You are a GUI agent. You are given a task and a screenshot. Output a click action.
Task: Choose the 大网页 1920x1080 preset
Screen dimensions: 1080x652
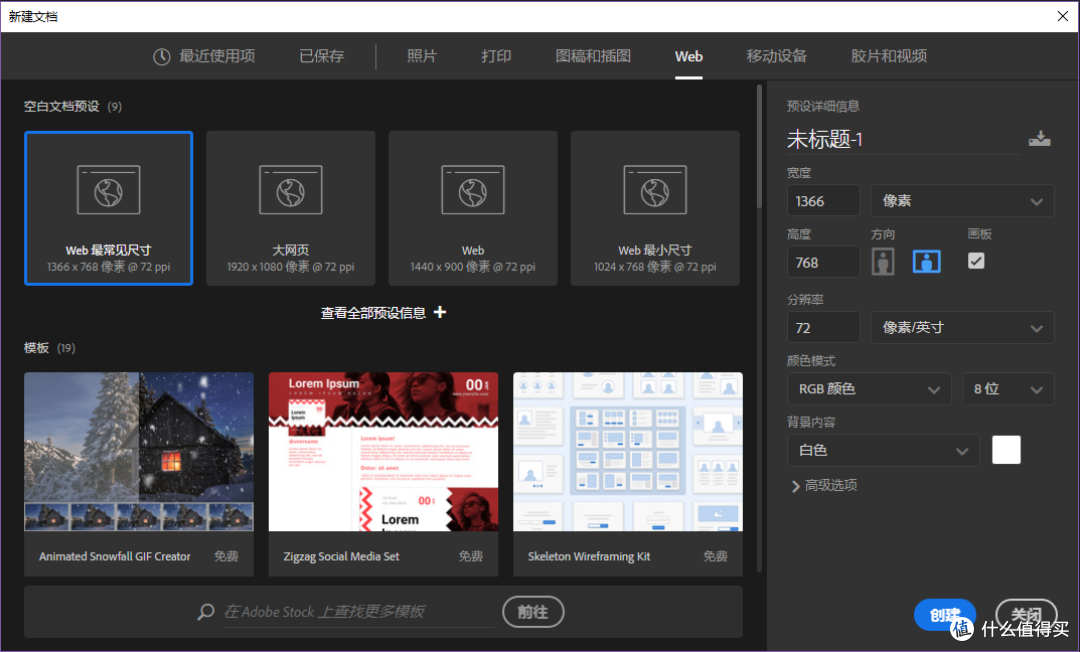pyautogui.click(x=290, y=207)
